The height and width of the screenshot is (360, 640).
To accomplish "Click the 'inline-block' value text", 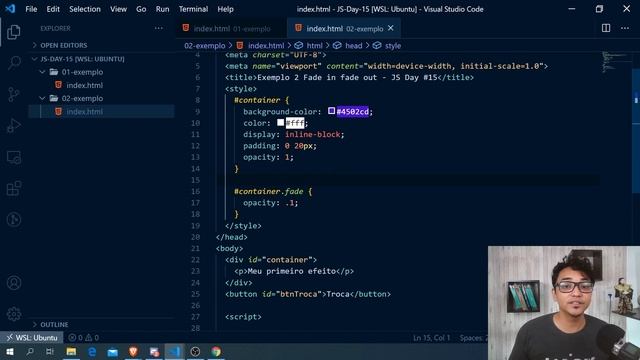I will pos(313,134).
